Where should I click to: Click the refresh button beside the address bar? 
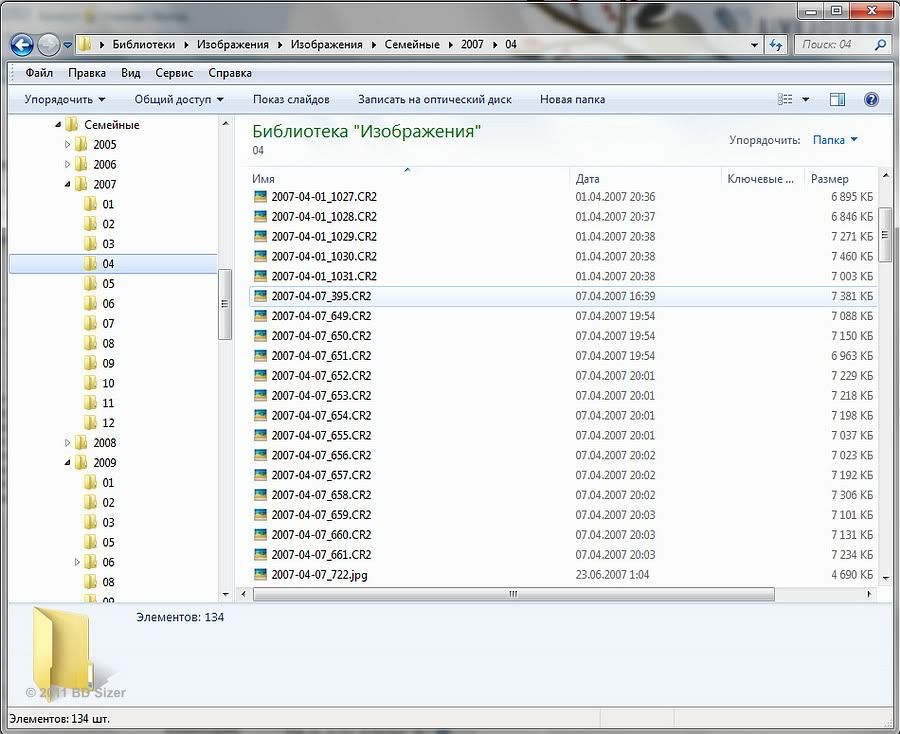click(776, 45)
